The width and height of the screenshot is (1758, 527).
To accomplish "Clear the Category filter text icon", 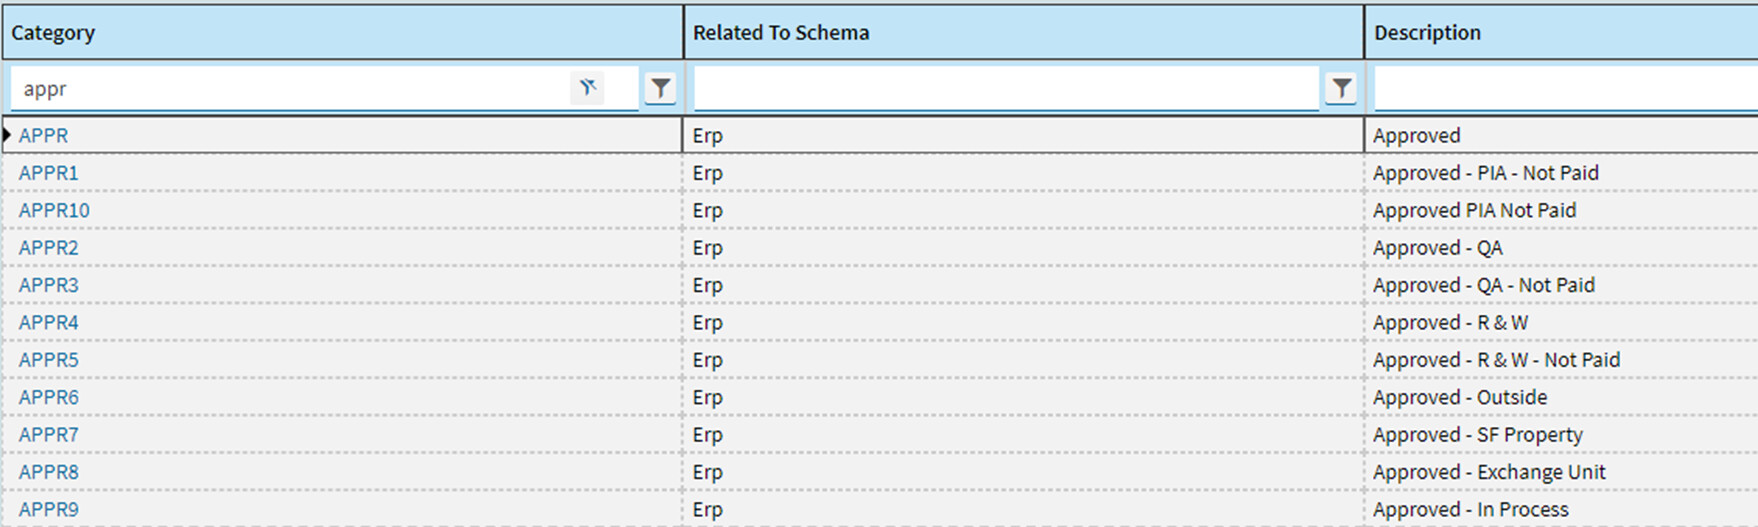I will point(588,88).
